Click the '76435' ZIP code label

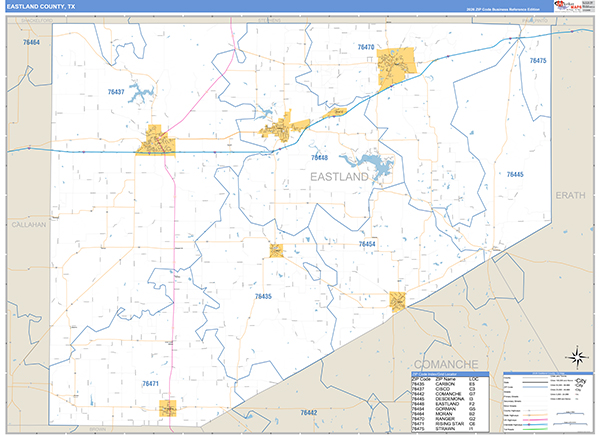[263, 297]
